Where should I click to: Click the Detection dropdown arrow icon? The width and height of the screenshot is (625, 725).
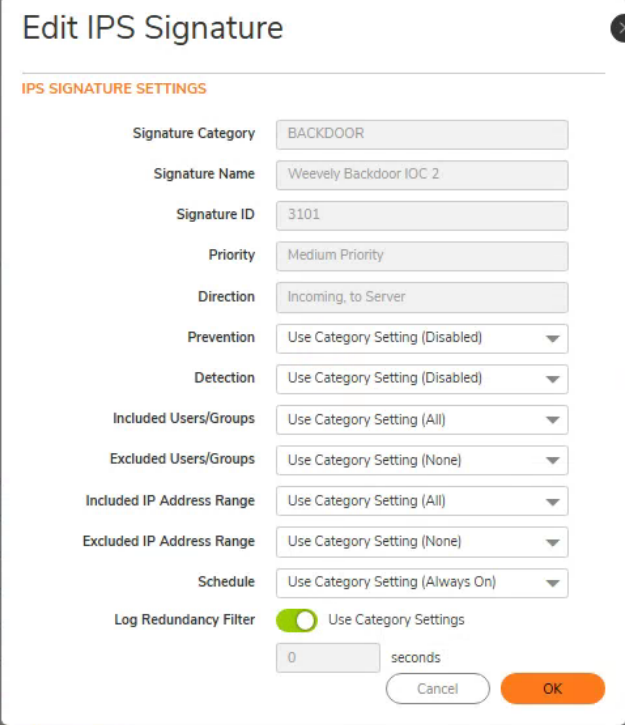click(x=552, y=380)
